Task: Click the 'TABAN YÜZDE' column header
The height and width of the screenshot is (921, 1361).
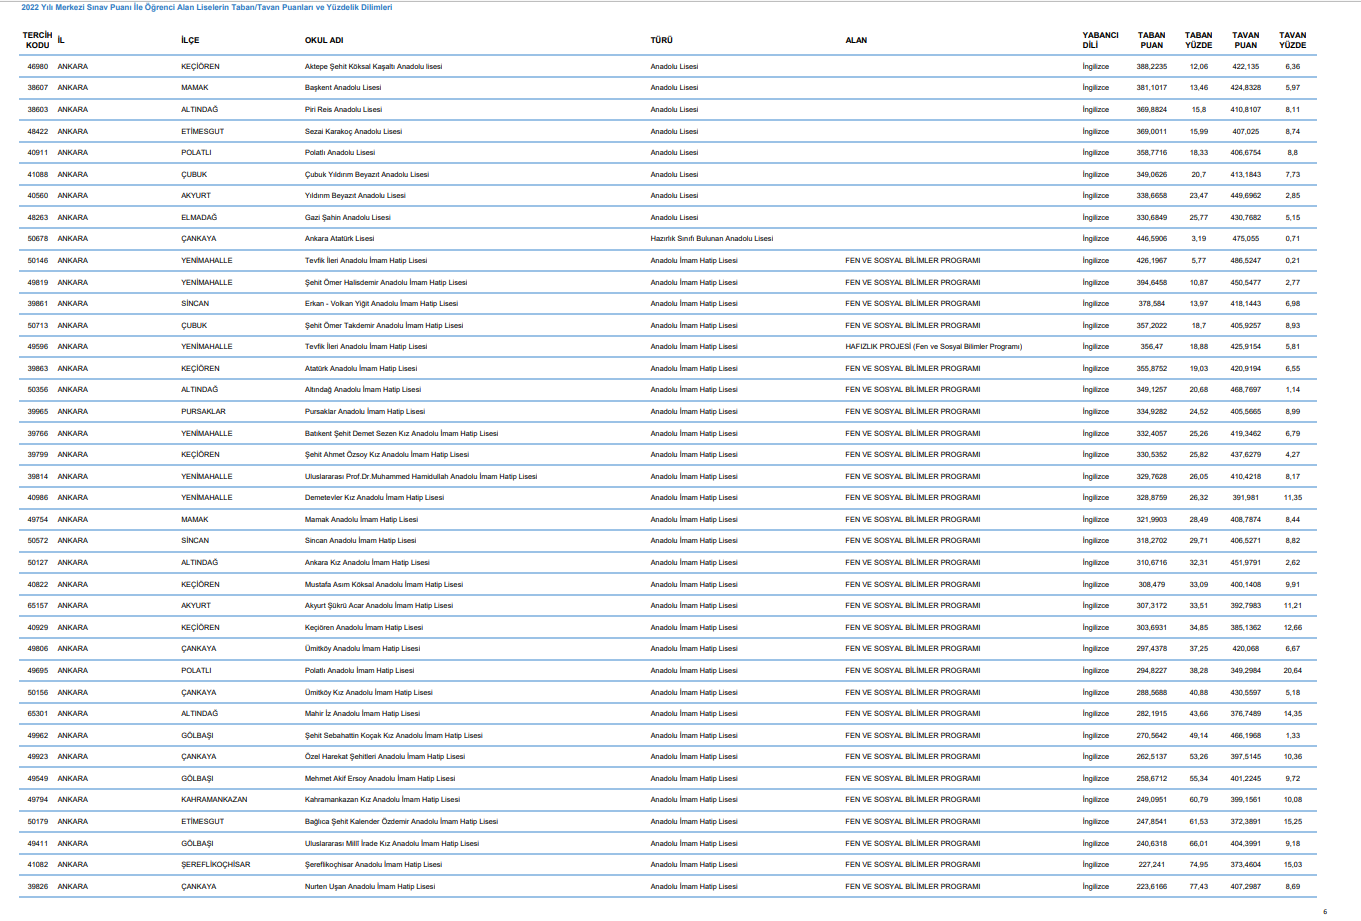Action: pyautogui.click(x=1198, y=40)
